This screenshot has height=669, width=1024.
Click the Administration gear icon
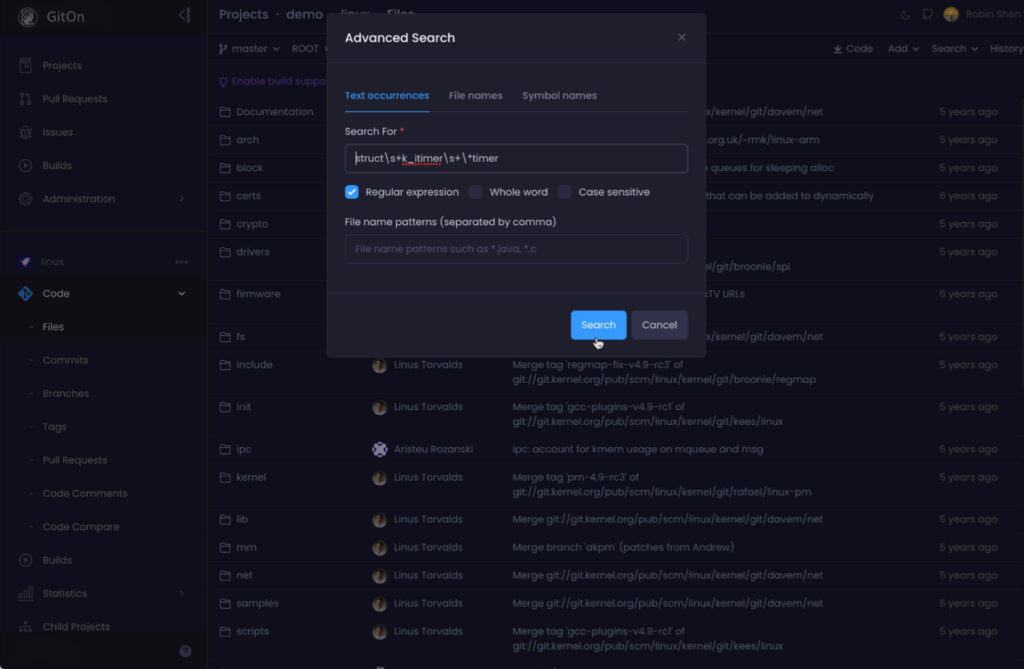[x=25, y=199]
